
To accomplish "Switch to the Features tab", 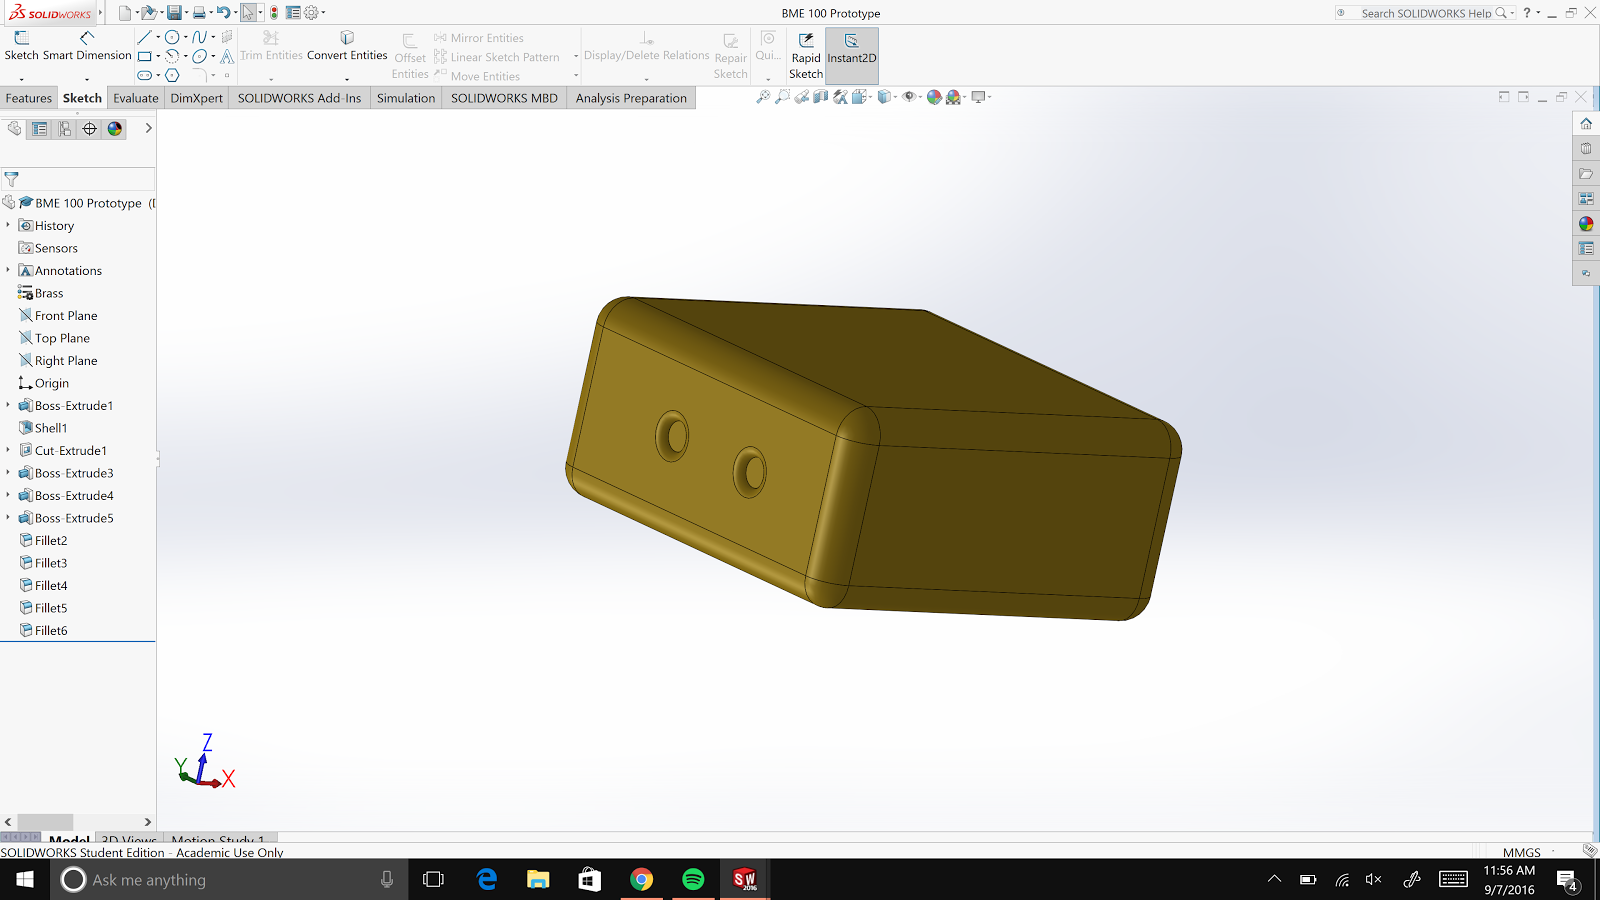I will click(x=29, y=98).
